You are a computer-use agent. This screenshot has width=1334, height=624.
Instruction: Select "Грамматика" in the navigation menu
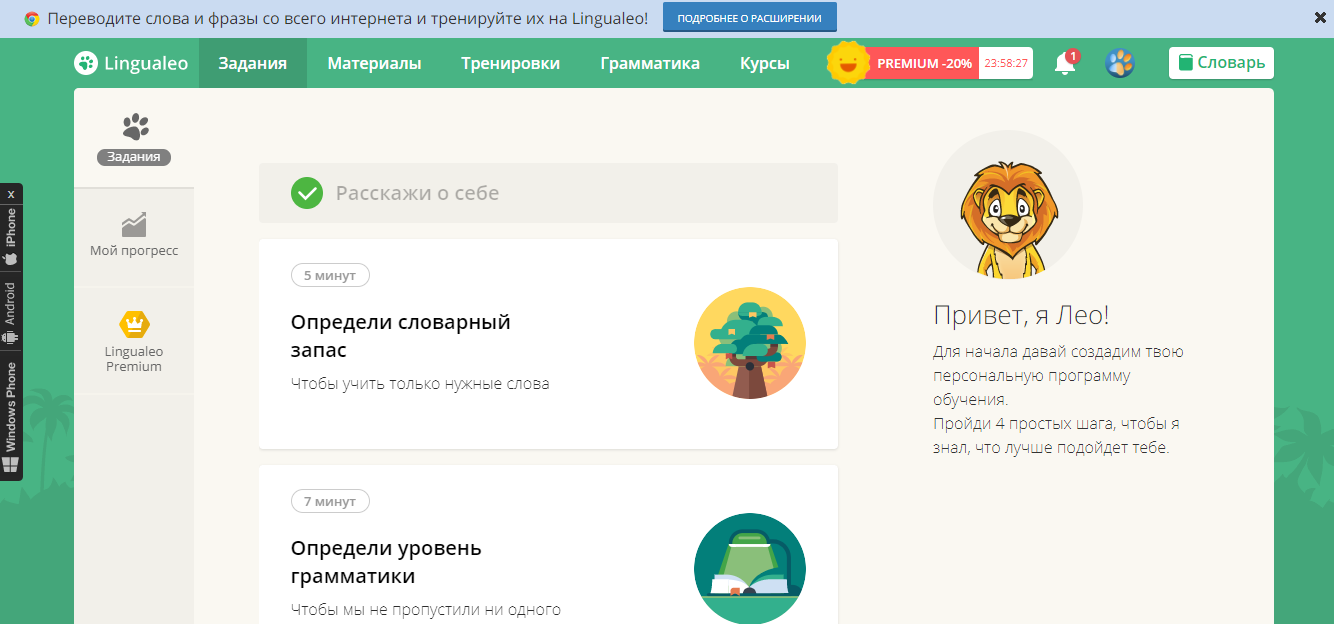coord(649,62)
